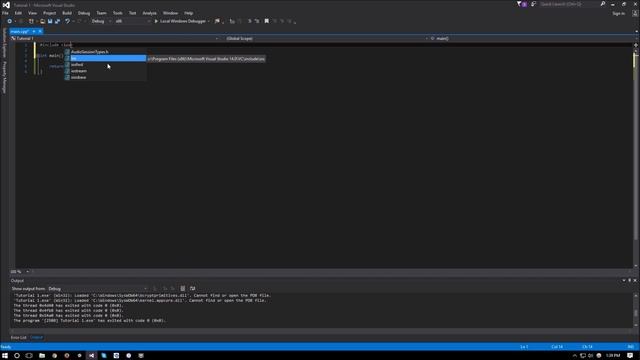The height and width of the screenshot is (360, 640).
Task: Toggle word wrap in the Output panel
Action: pyautogui.click(x=192, y=289)
